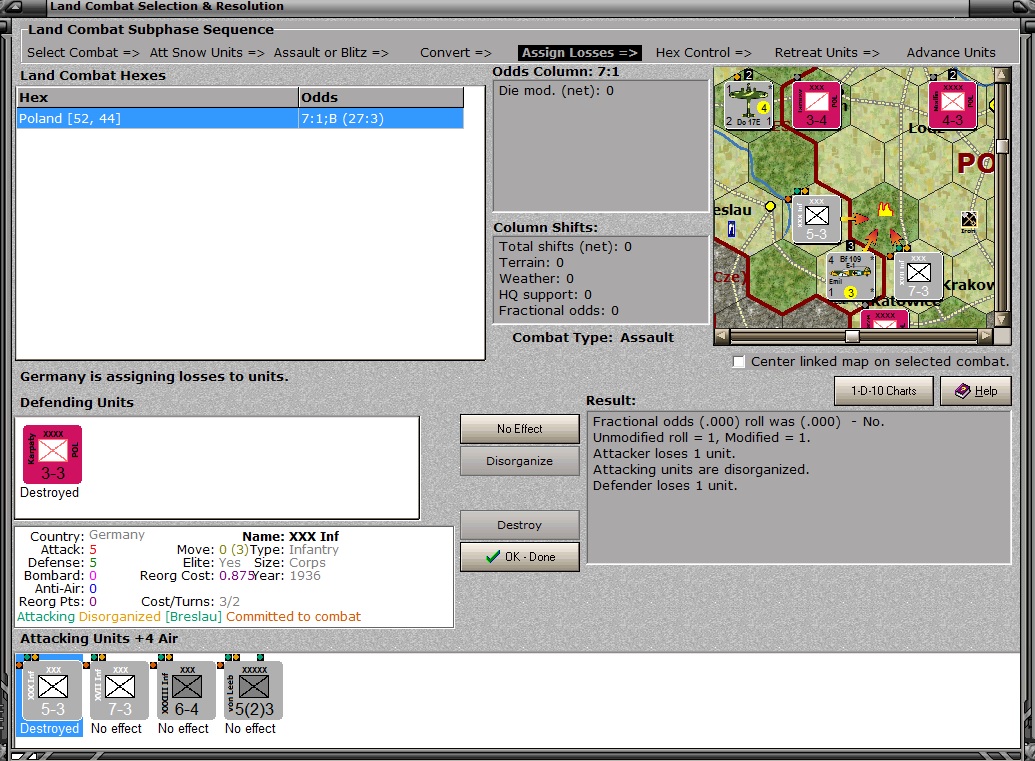Click the 'Die mod. (net): 0' text

coord(556,90)
